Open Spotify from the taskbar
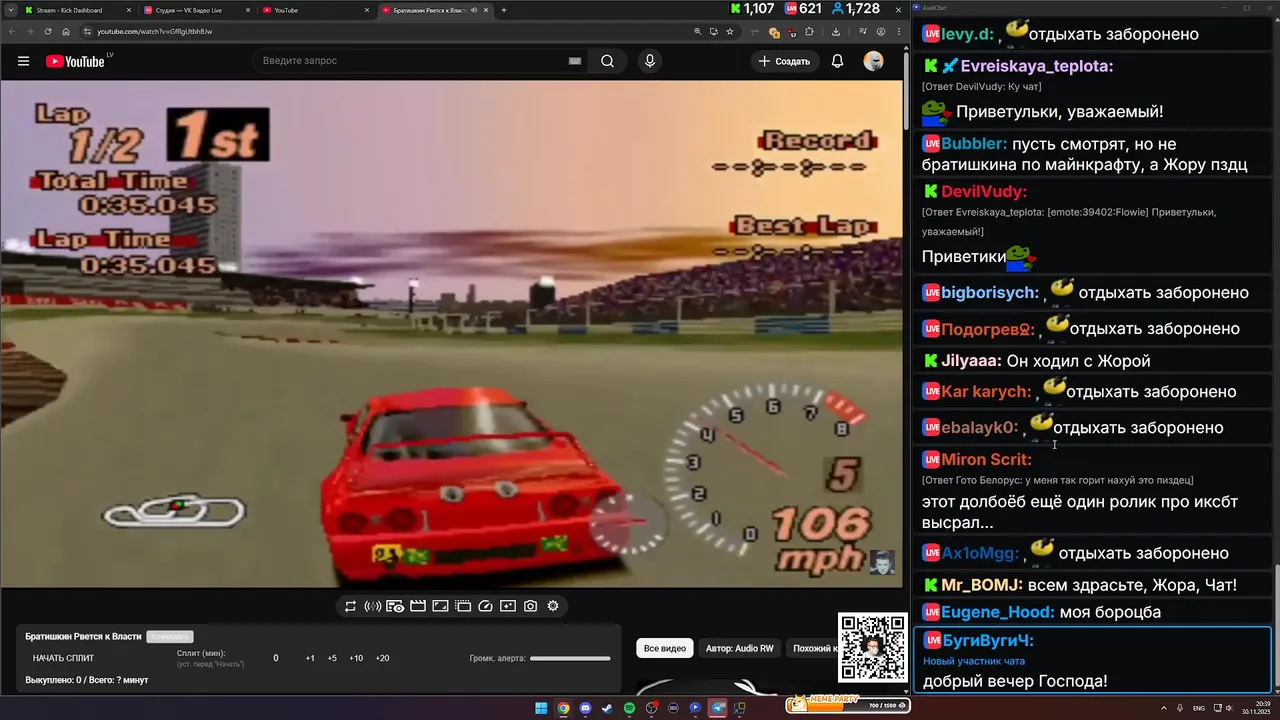Screen dimensions: 1280x720 pyautogui.click(x=629, y=708)
